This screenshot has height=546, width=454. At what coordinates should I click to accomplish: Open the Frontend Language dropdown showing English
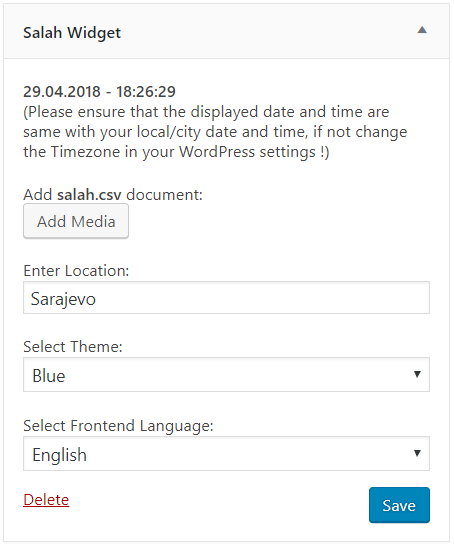(x=226, y=454)
